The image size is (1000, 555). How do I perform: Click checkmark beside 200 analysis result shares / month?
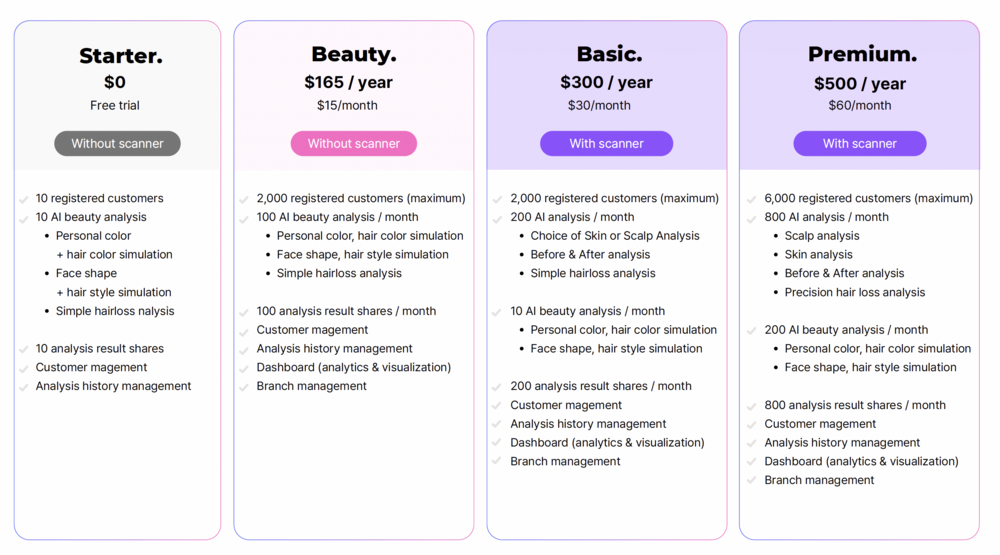click(x=497, y=387)
